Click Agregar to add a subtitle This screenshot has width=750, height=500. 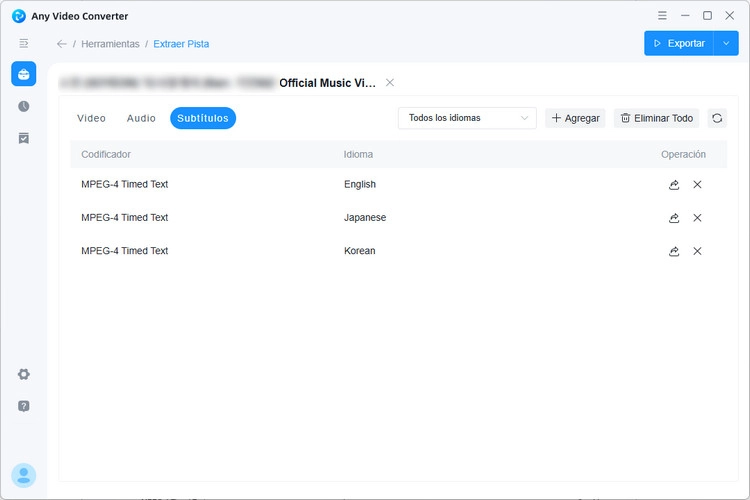[575, 118]
